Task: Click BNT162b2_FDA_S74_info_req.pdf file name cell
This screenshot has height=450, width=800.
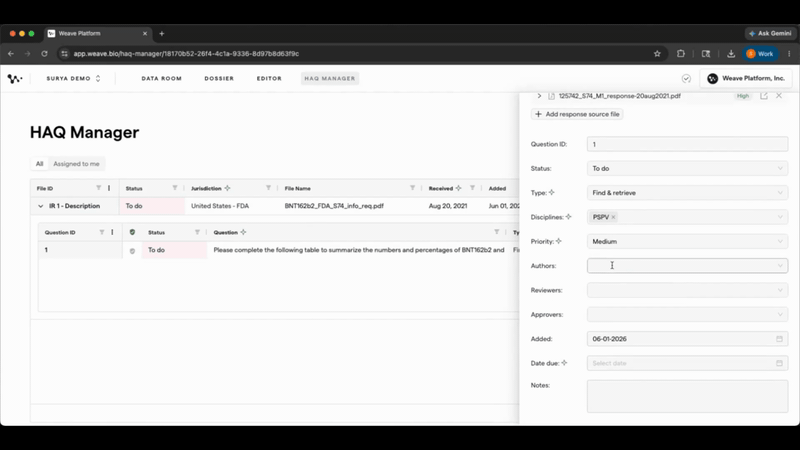Action: coord(334,206)
